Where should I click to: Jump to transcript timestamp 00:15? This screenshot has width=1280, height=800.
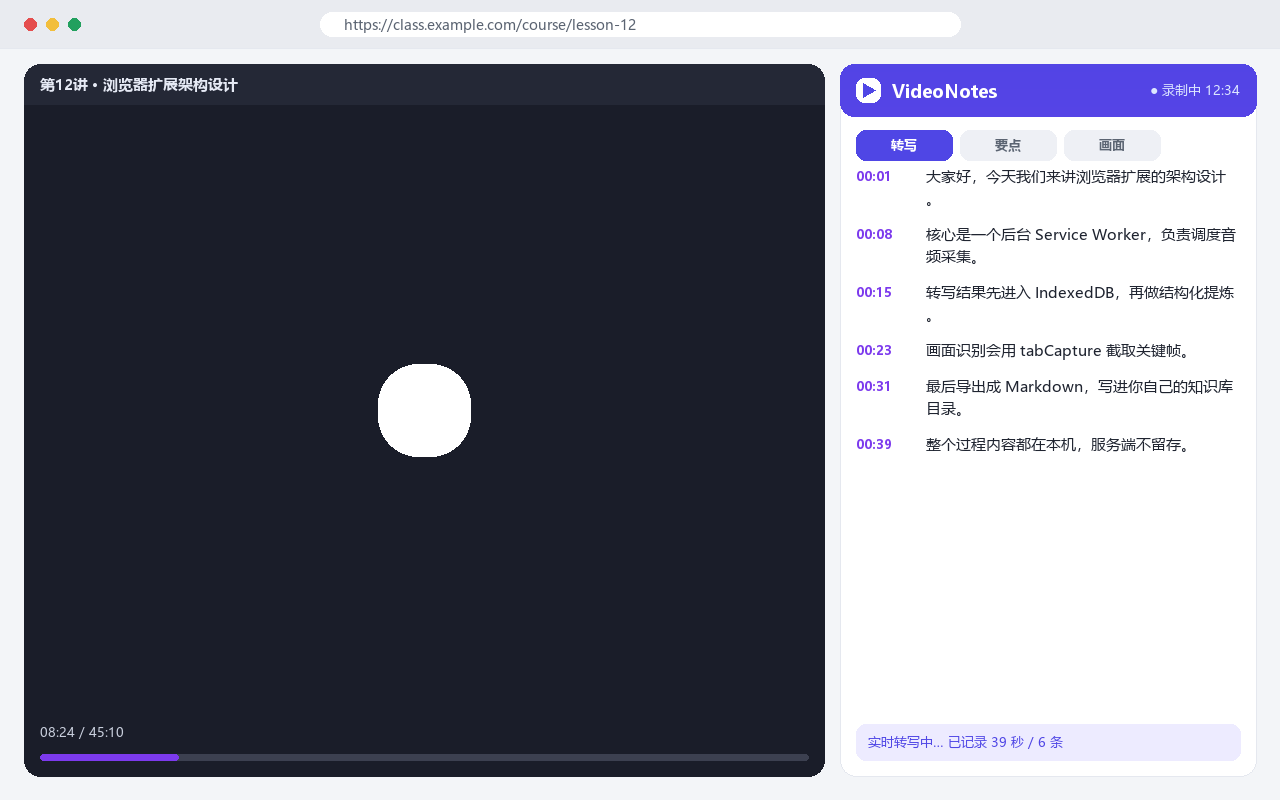pos(874,292)
